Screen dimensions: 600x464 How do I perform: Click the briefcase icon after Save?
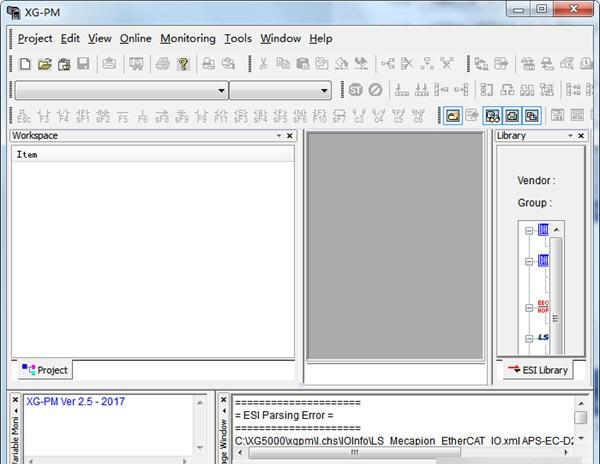click(x=109, y=64)
